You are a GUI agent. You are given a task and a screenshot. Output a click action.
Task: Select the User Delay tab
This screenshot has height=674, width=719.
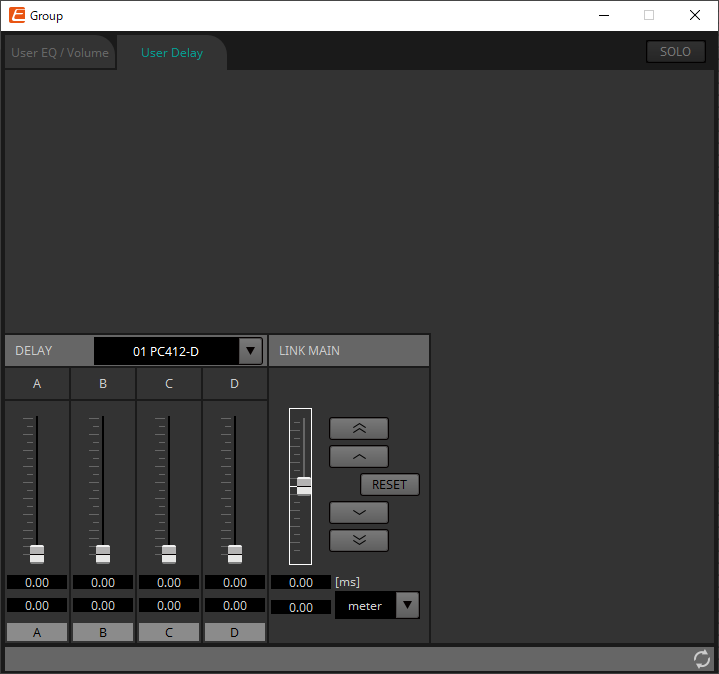pyautogui.click(x=172, y=53)
